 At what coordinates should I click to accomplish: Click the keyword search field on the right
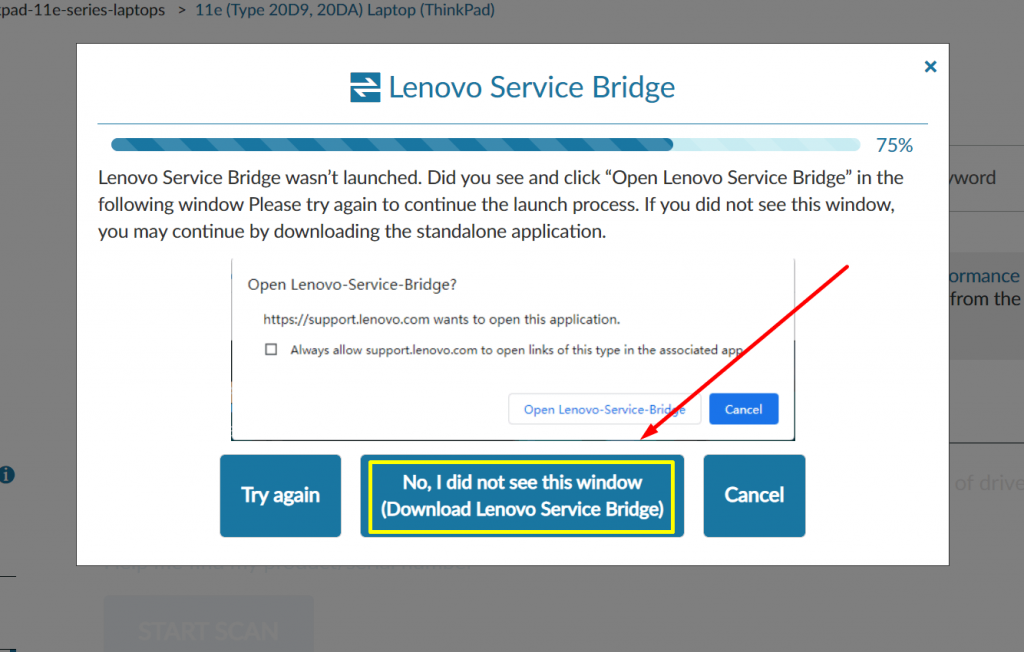click(x=990, y=177)
